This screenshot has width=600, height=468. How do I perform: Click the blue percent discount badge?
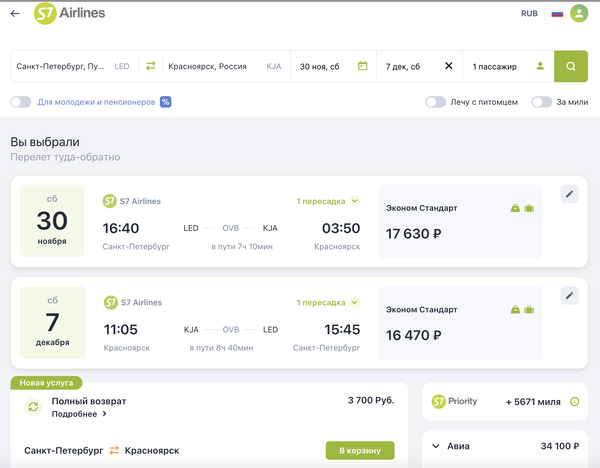pyautogui.click(x=165, y=102)
